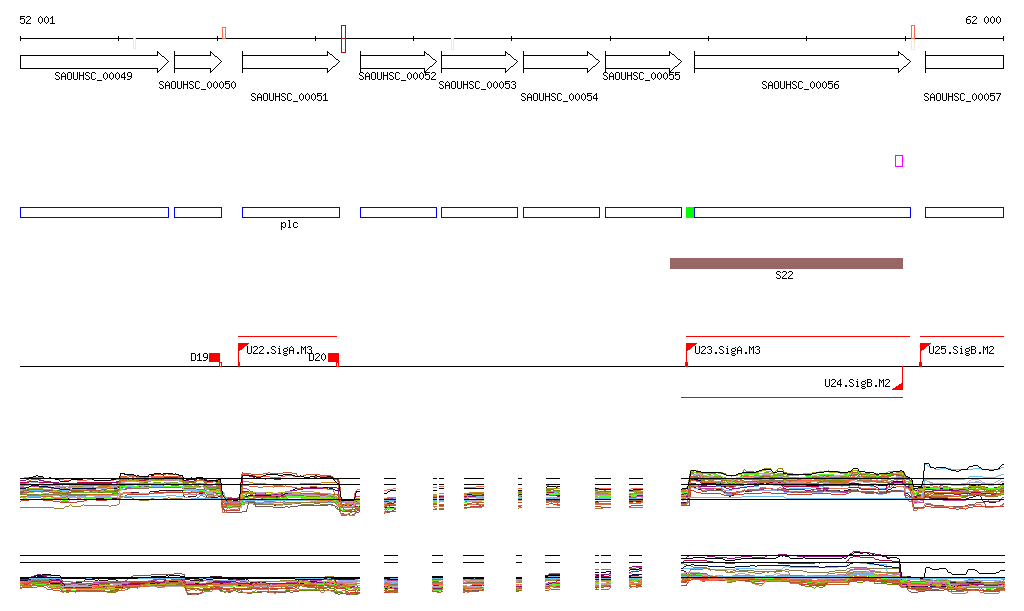Click the orange marker on ruler near SAOUHSC_00050
1024x611 pixels.
224,33
